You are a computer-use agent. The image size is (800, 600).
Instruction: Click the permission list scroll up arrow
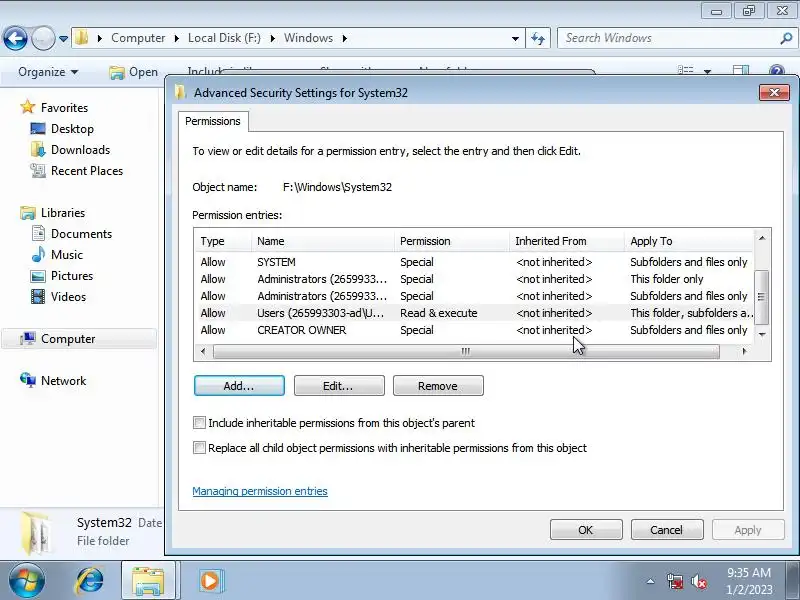coord(762,238)
